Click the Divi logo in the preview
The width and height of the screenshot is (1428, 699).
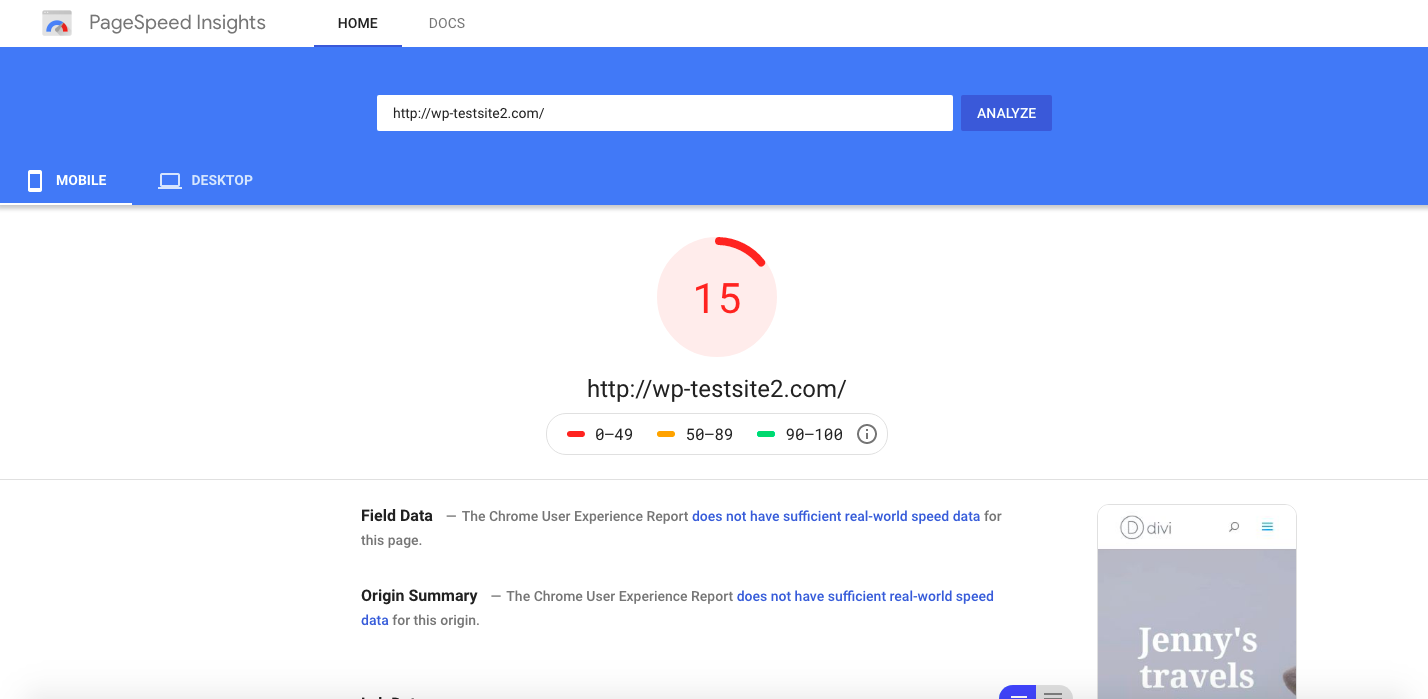point(1146,528)
